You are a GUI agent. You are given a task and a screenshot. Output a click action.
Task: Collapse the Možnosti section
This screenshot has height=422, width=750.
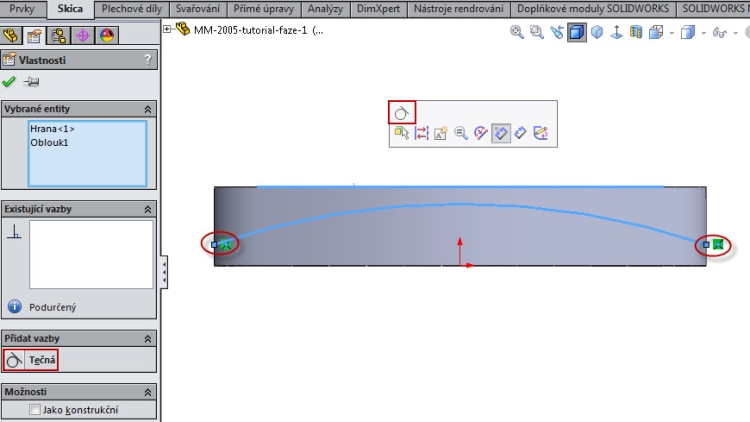(x=148, y=393)
